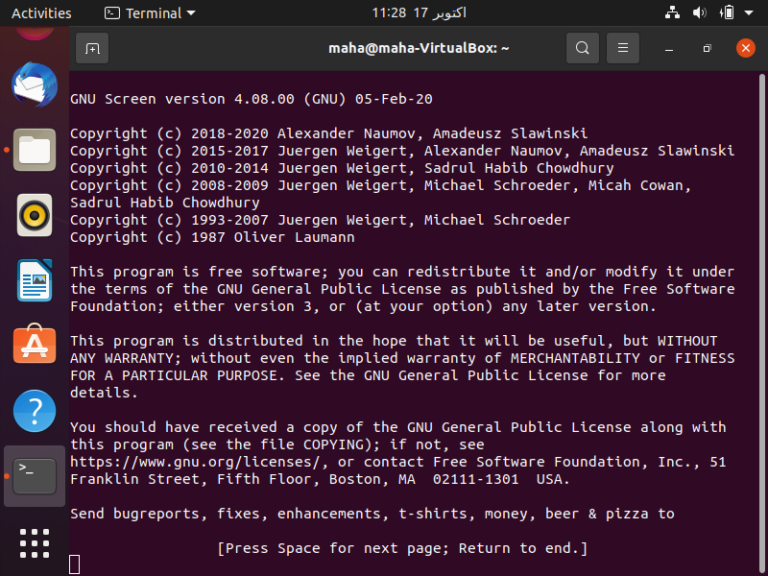Open clock and calendar panel
This screenshot has height=576, width=768.
click(419, 13)
